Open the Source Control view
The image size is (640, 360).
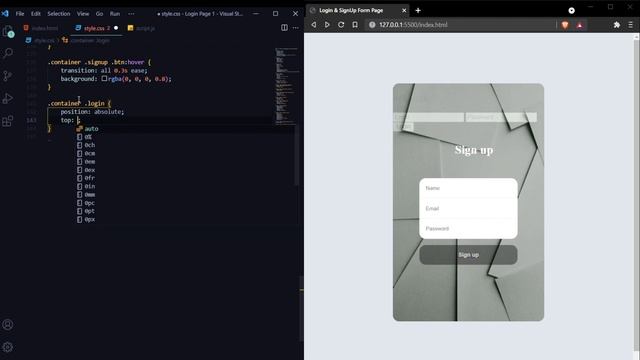(8, 76)
